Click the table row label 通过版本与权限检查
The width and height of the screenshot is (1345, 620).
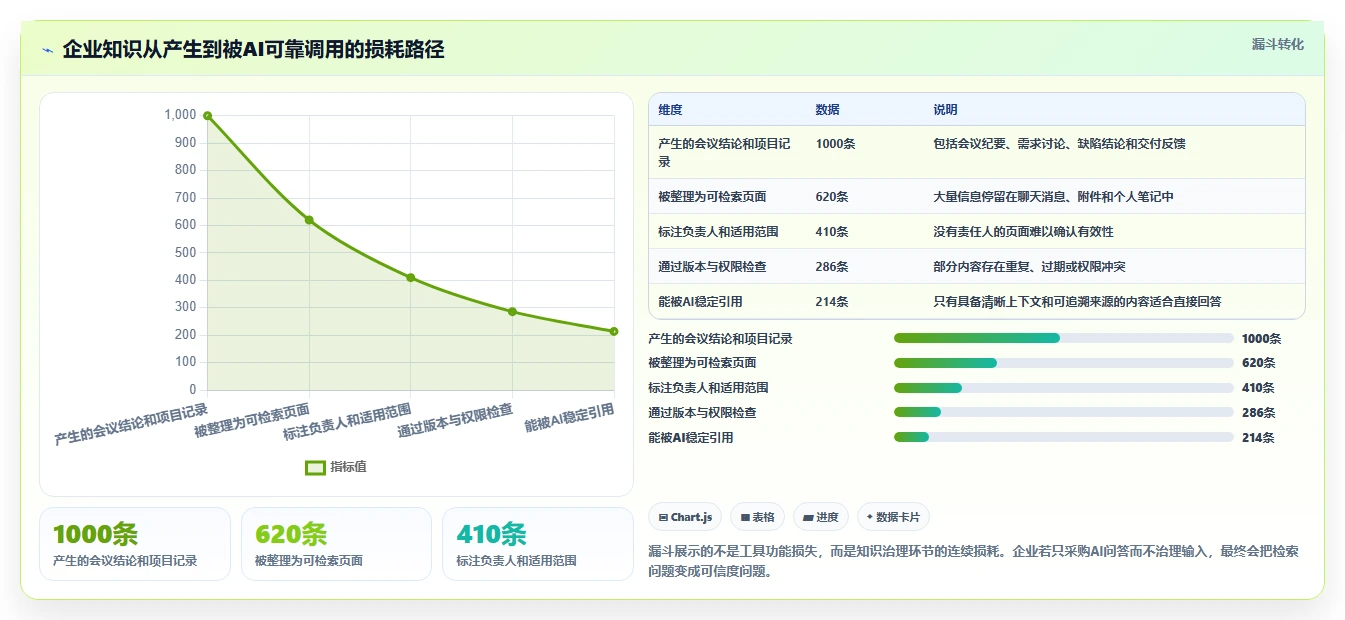coord(712,267)
